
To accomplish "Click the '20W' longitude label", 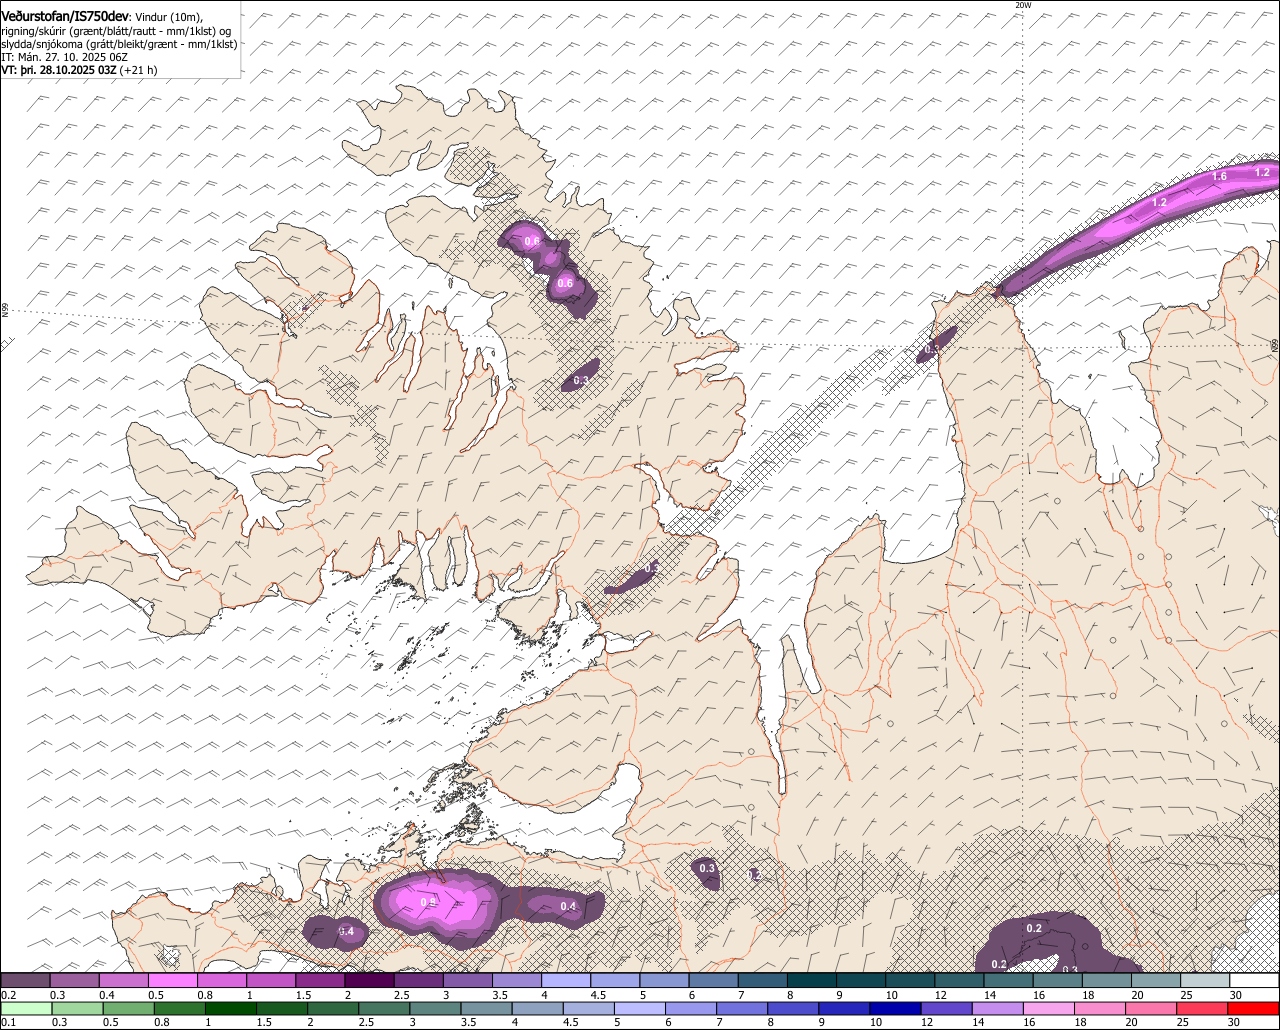I will pyautogui.click(x=1022, y=5).
